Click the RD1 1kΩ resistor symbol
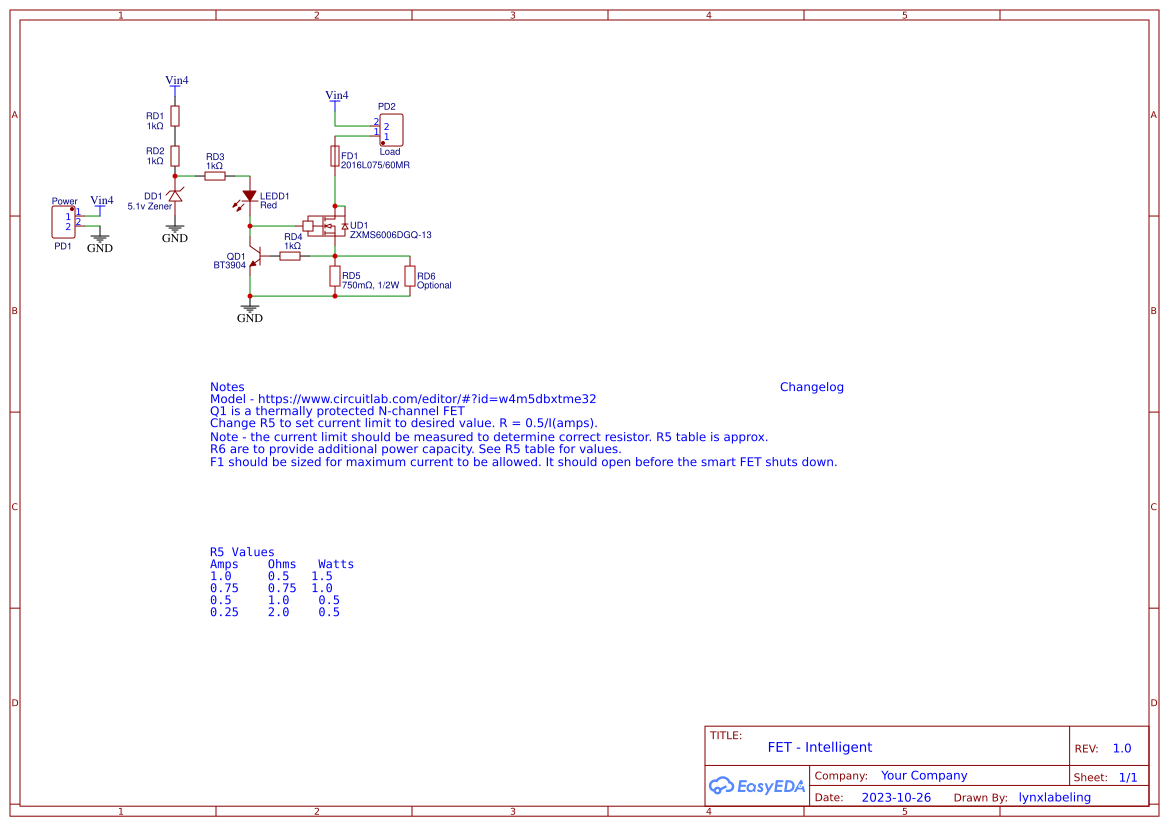This screenshot has height=827, width=1169. click(174, 116)
